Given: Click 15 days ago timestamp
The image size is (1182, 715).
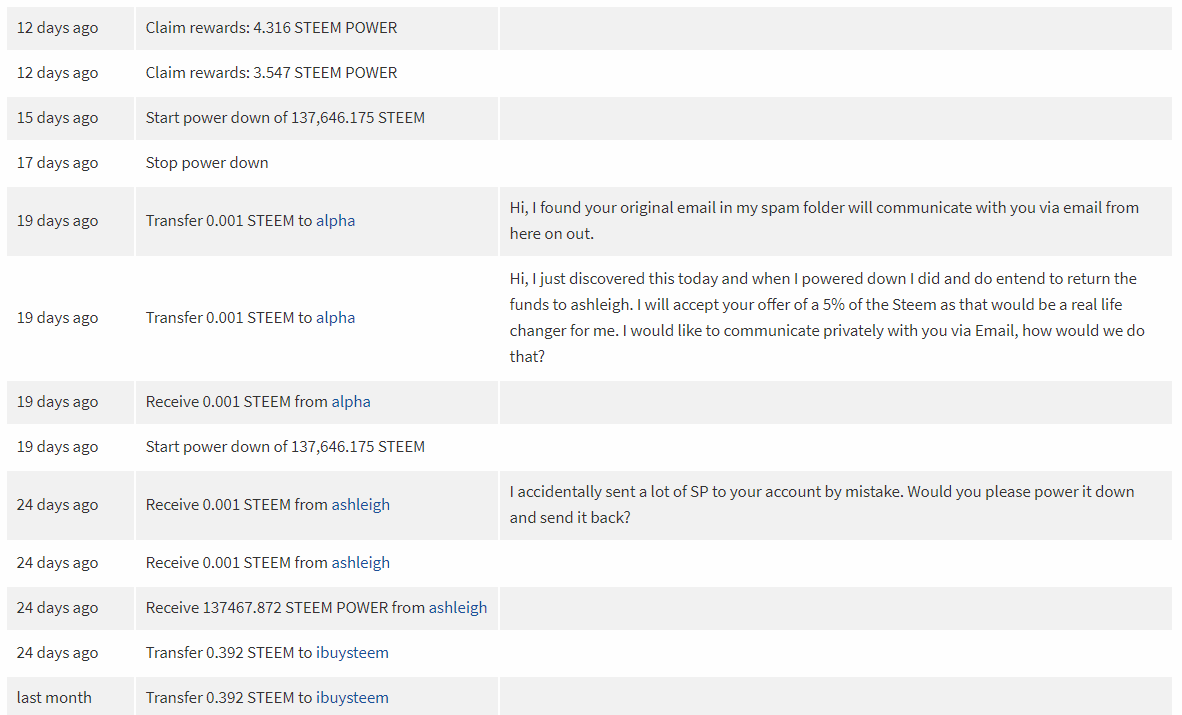Looking at the screenshot, I should [x=57, y=118].
